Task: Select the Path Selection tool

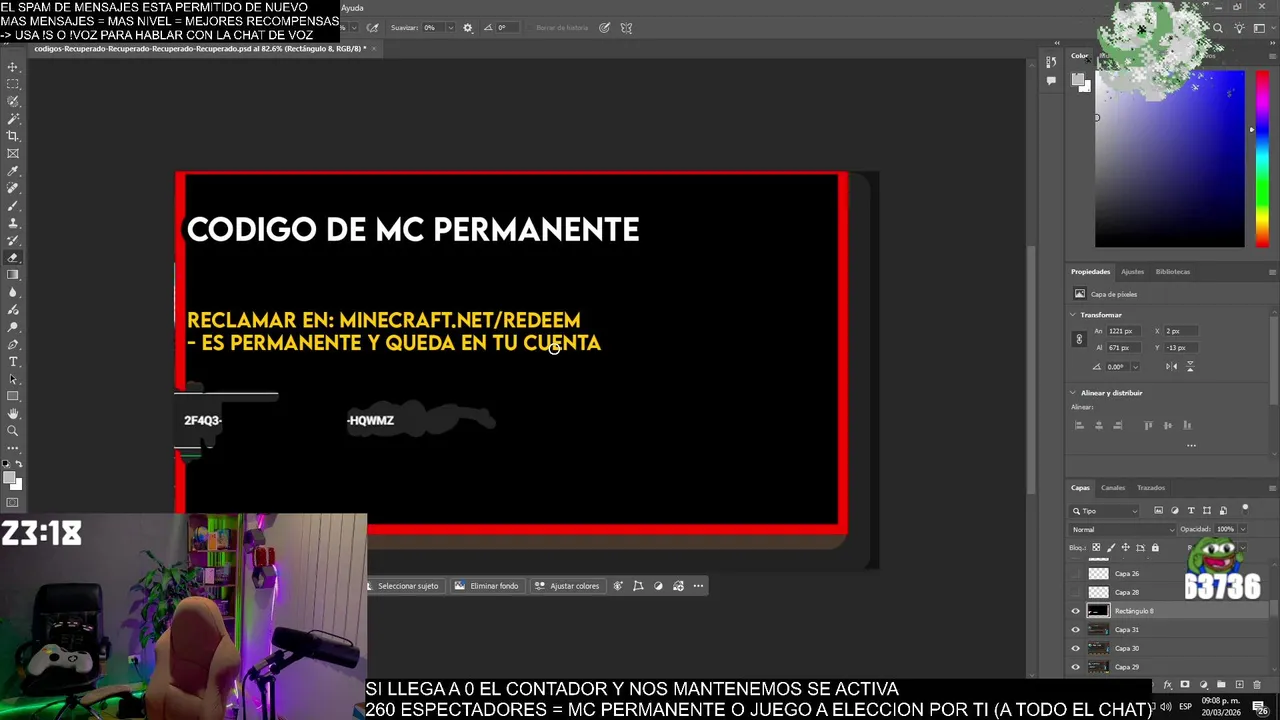Action: click(x=13, y=379)
